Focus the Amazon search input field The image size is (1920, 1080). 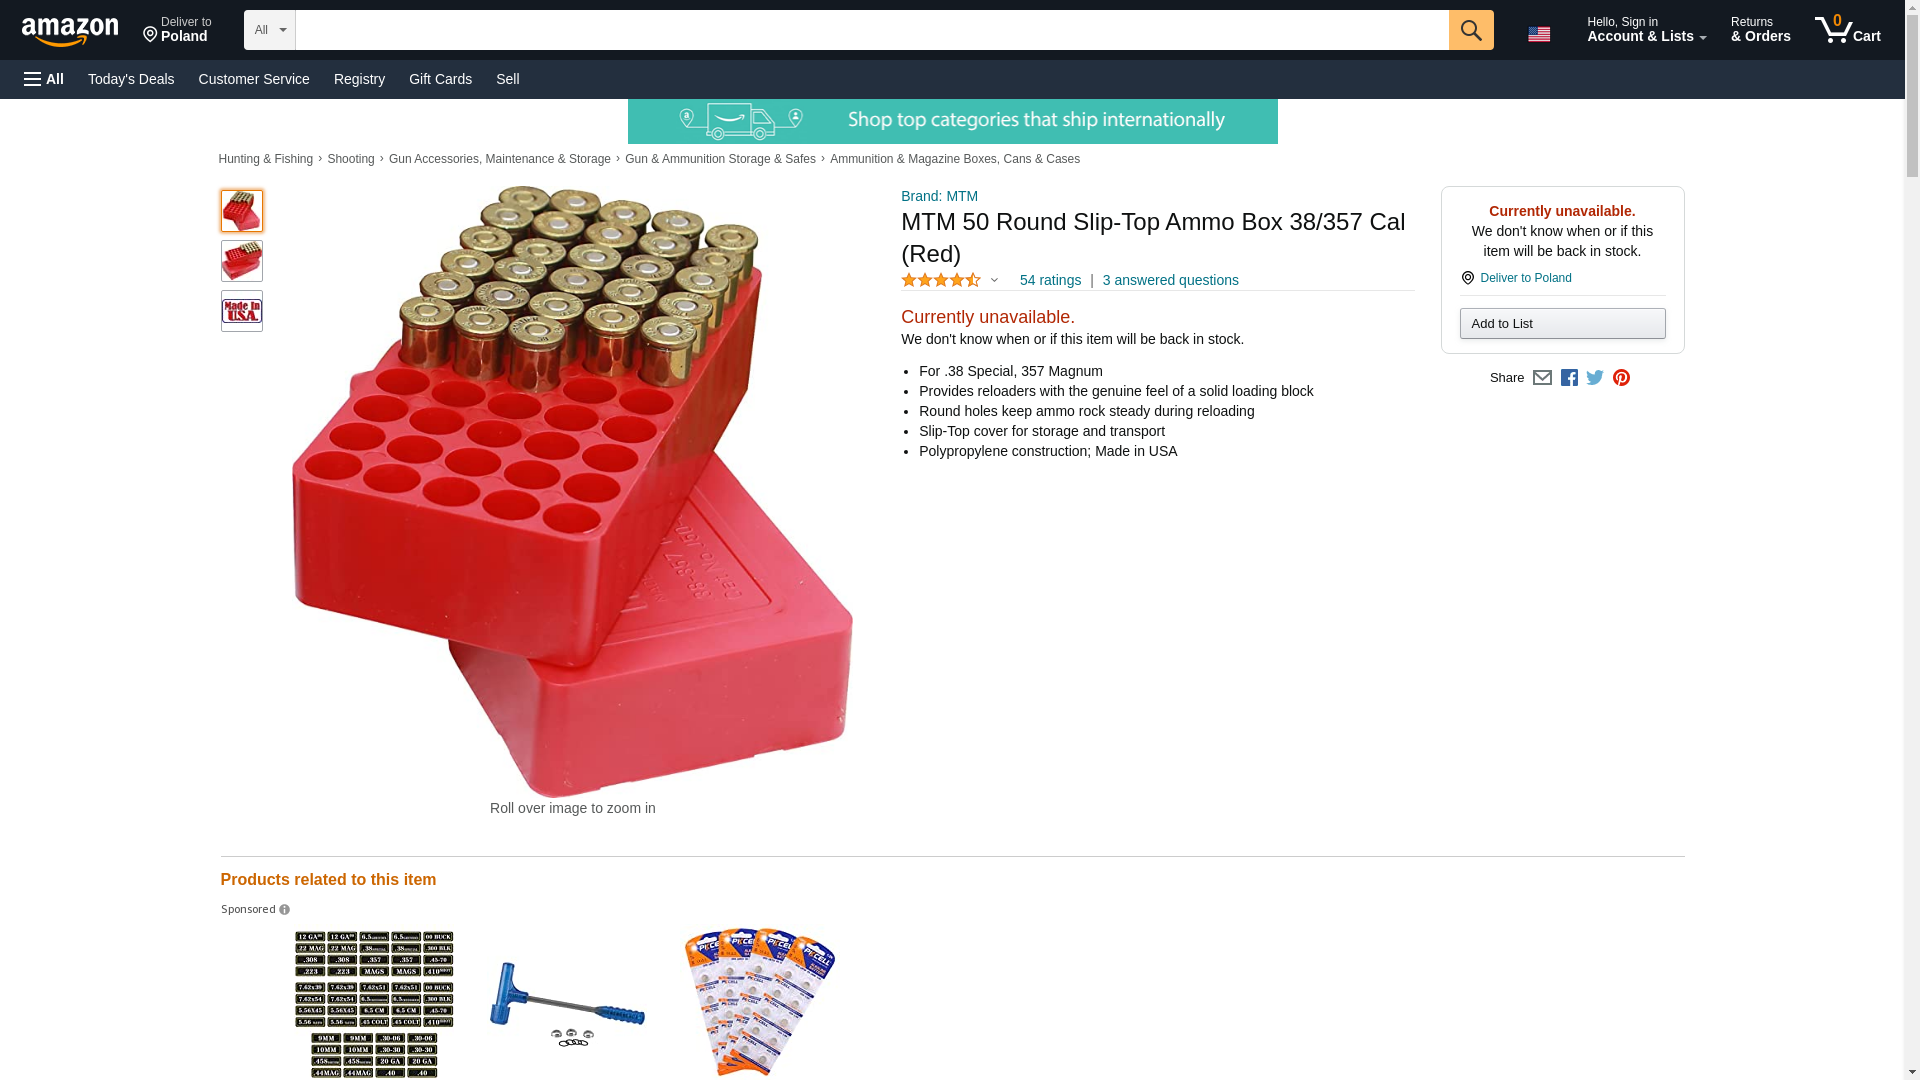(x=872, y=30)
